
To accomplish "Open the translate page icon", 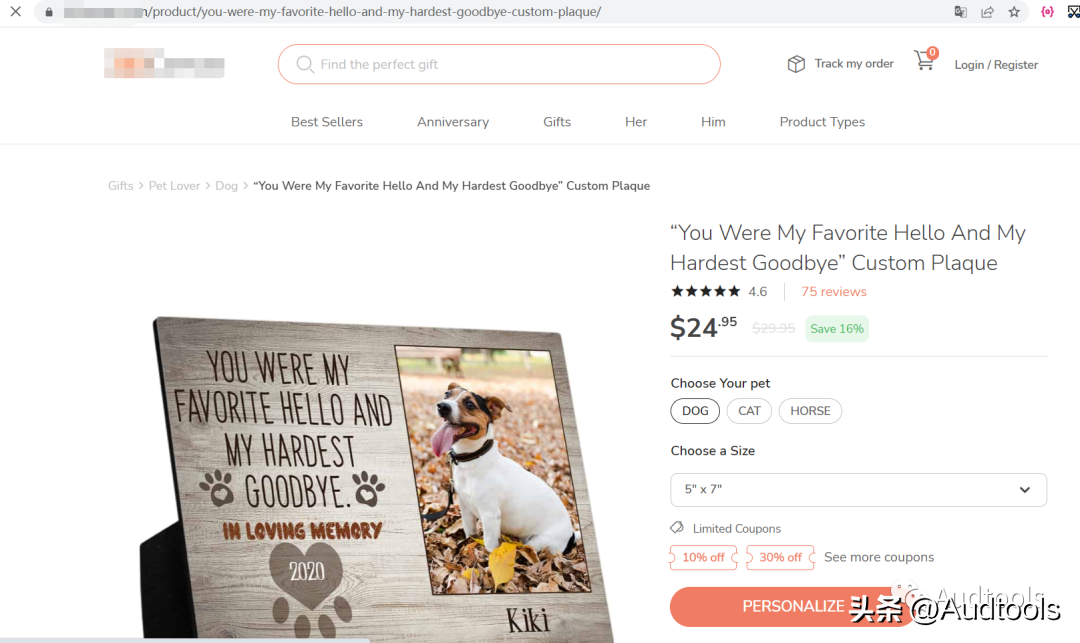I will click(x=960, y=12).
